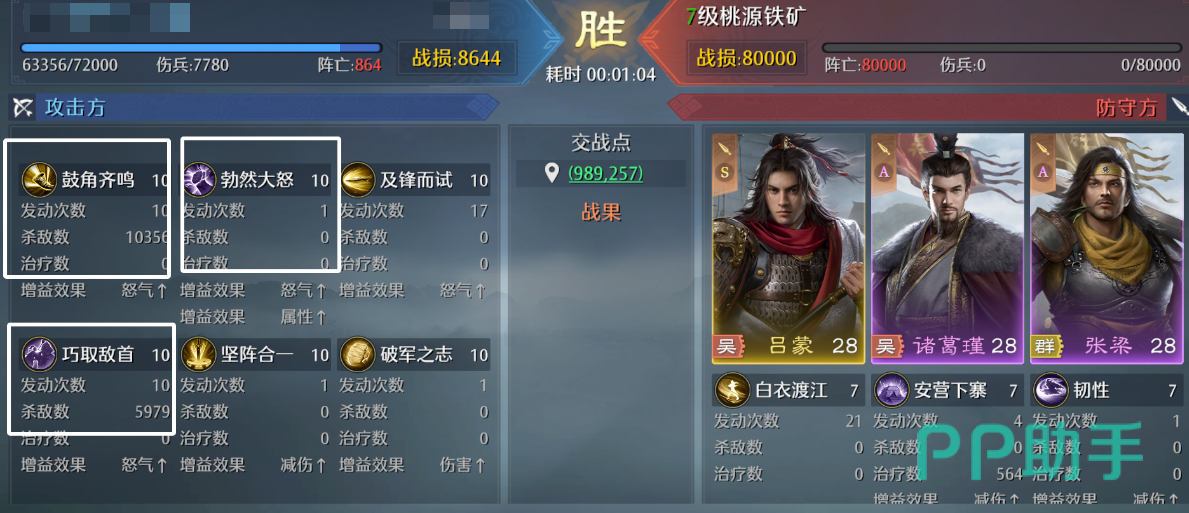Image resolution: width=1189 pixels, height=513 pixels.
Task: Switch to the 防守方 defender tab
Action: coord(1125,108)
